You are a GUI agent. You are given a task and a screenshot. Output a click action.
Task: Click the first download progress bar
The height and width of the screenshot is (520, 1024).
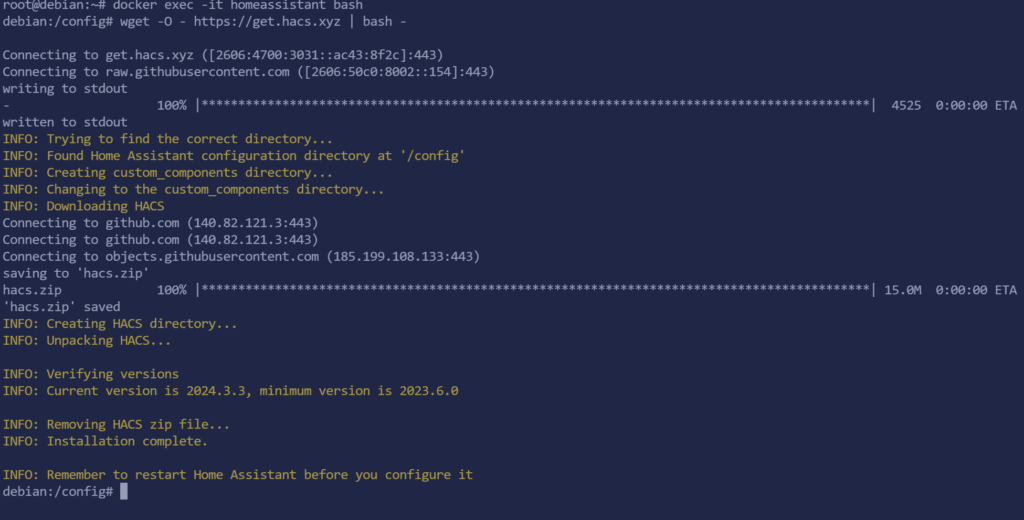(x=536, y=105)
